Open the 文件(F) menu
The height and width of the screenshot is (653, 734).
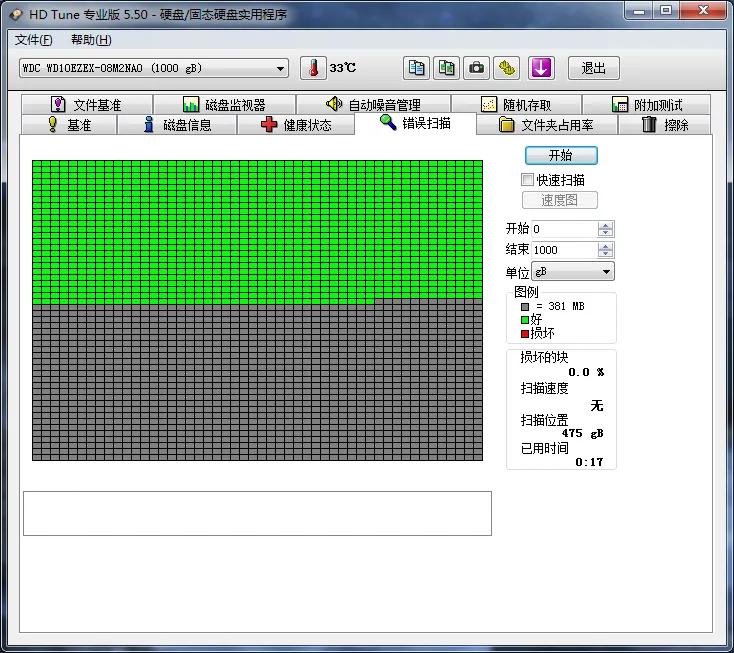pos(33,40)
